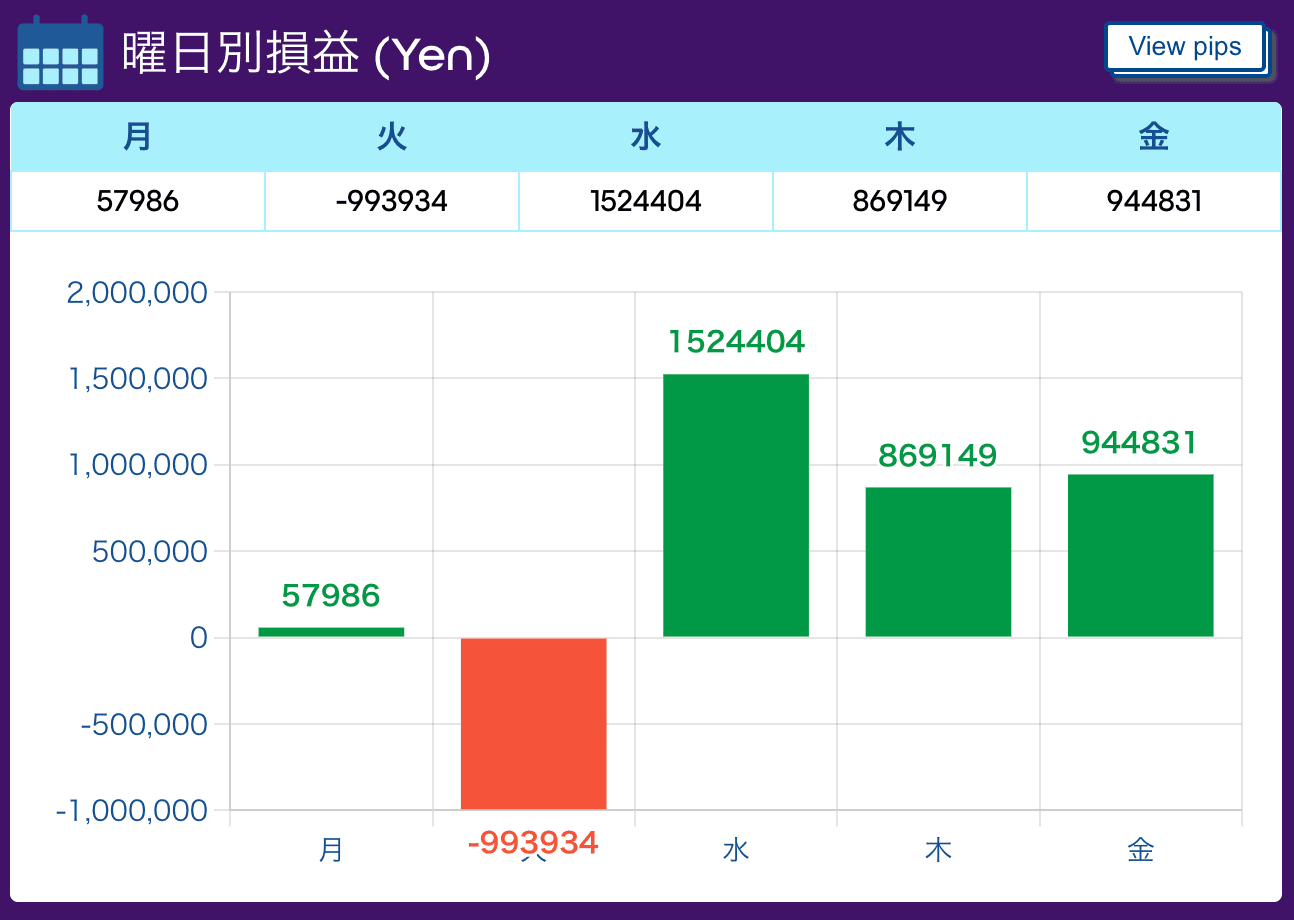
Task: Click the red Tuesday loss bar
Action: 533,723
